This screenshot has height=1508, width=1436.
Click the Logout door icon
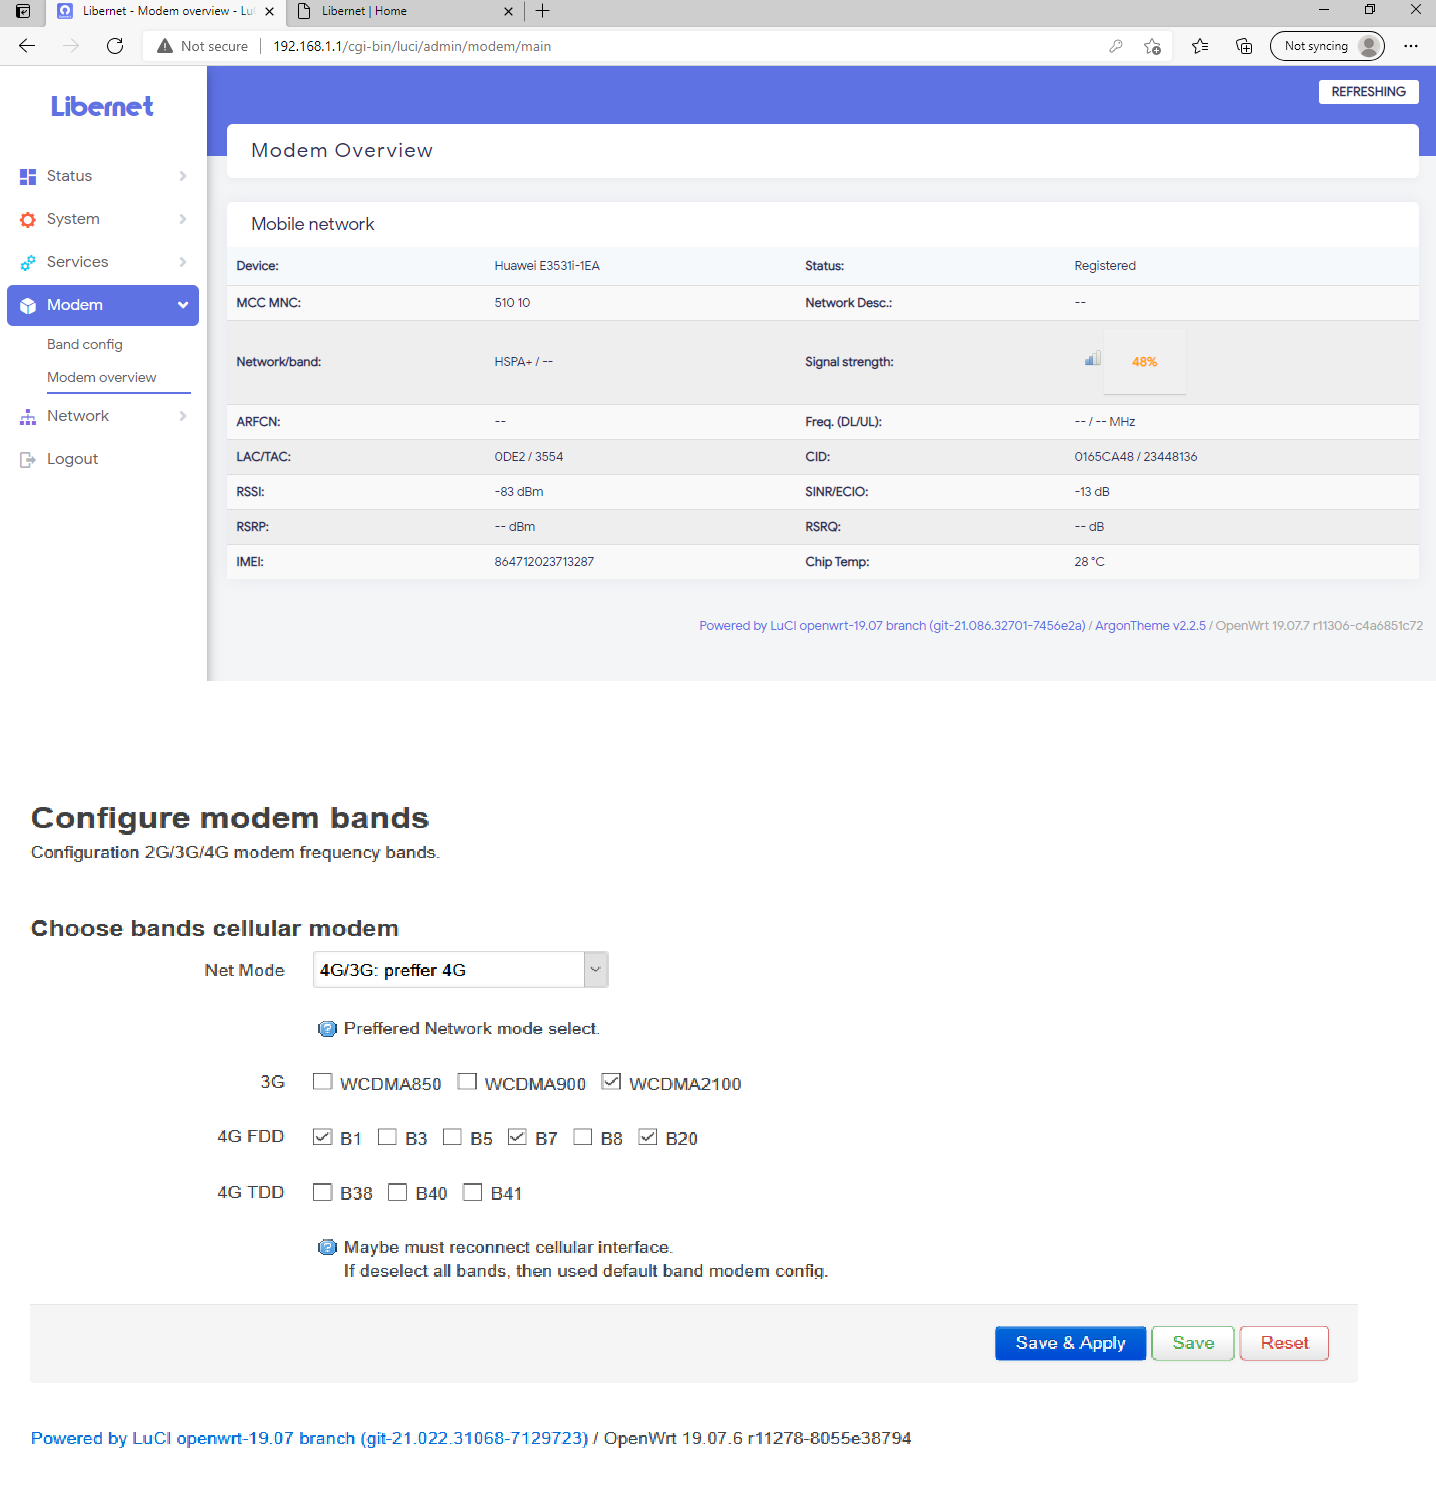click(x=28, y=459)
